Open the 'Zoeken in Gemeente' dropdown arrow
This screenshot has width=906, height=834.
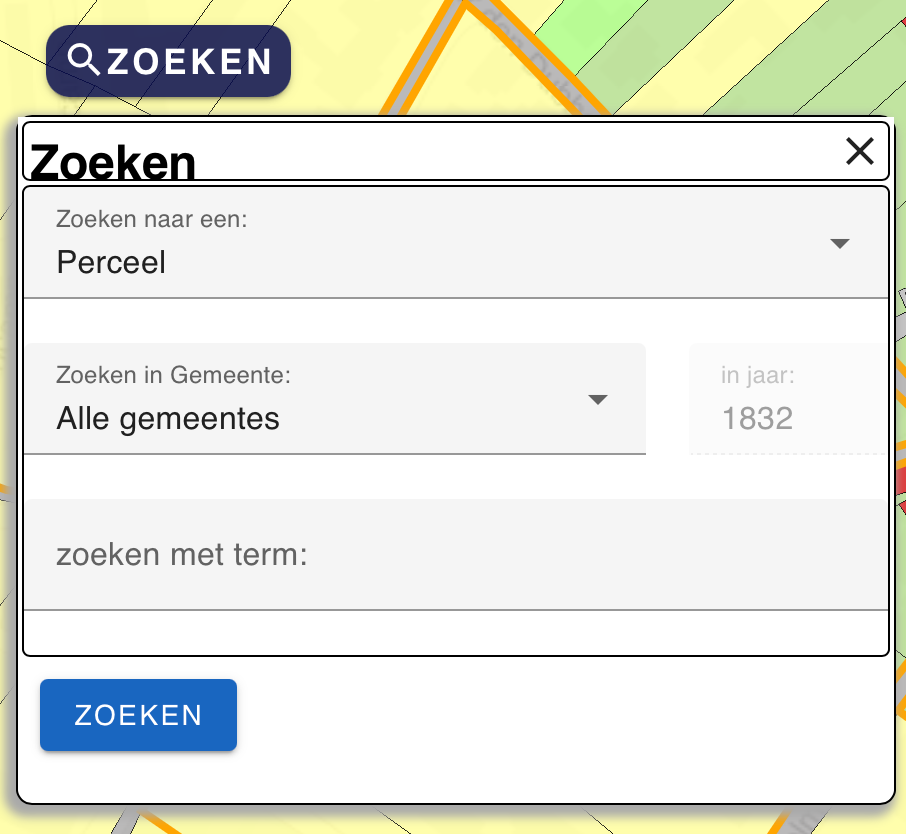(597, 400)
